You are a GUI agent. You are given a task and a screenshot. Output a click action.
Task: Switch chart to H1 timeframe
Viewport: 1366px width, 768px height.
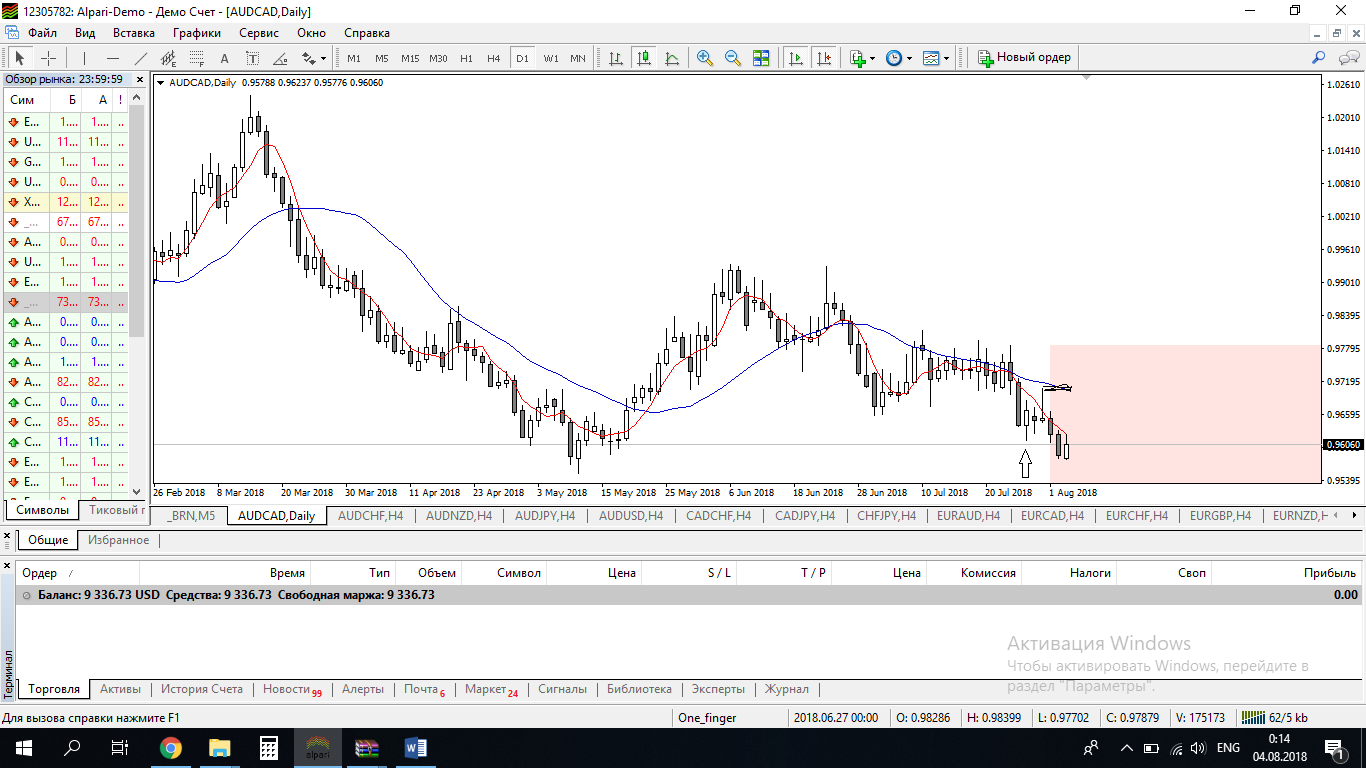(x=466, y=58)
